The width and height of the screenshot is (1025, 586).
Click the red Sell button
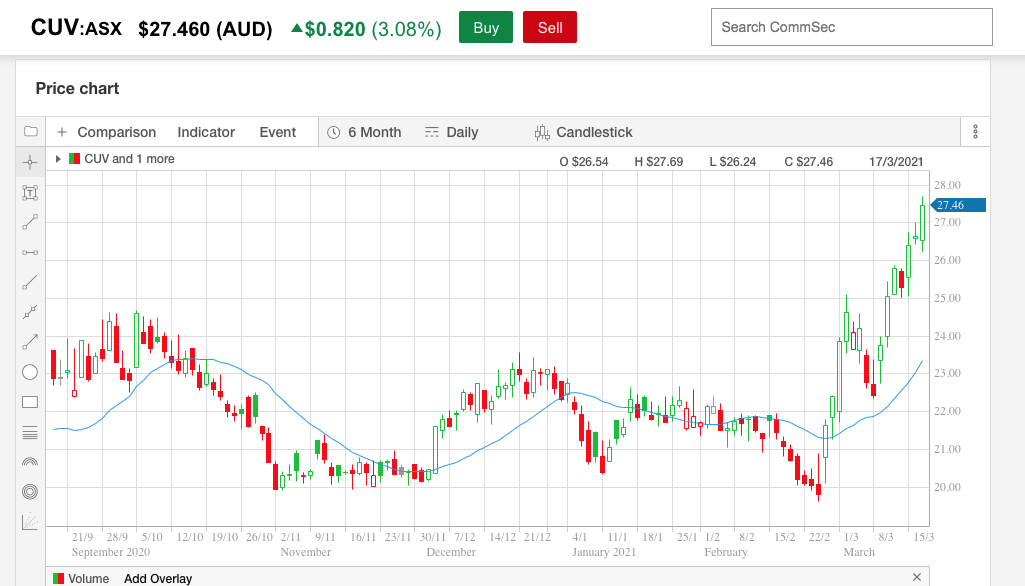pos(550,28)
